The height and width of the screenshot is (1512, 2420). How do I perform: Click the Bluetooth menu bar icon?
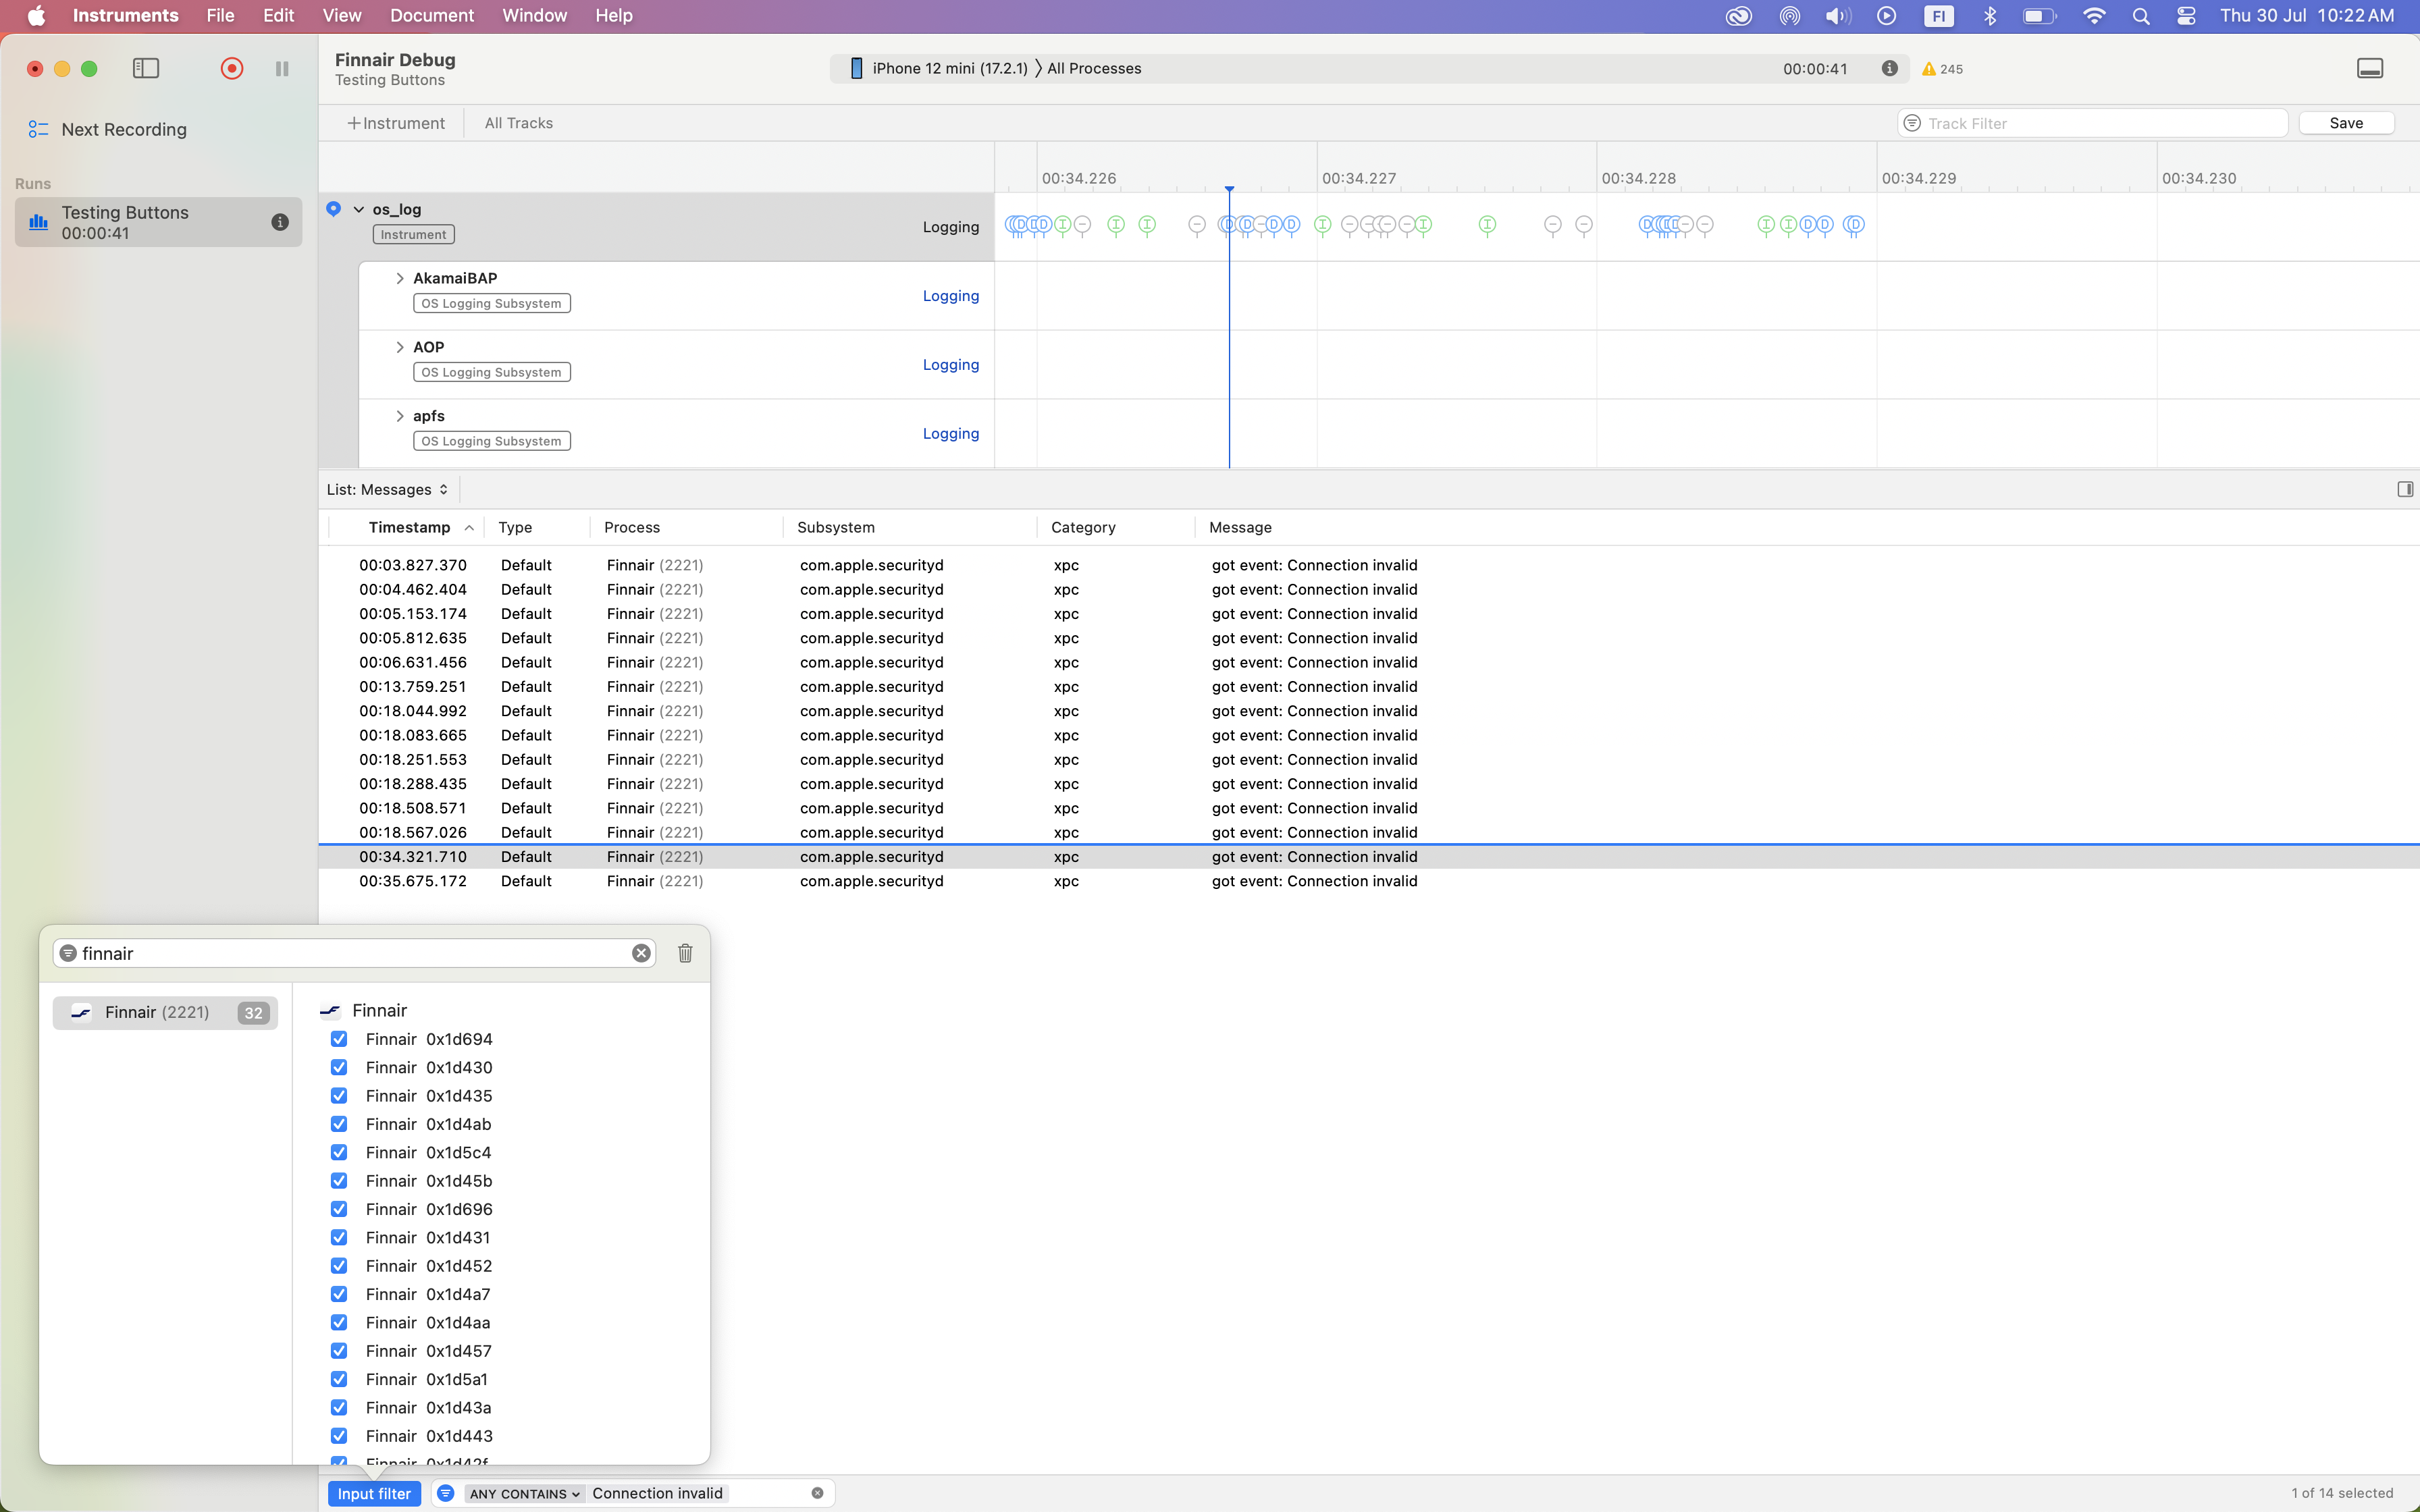1990,15
